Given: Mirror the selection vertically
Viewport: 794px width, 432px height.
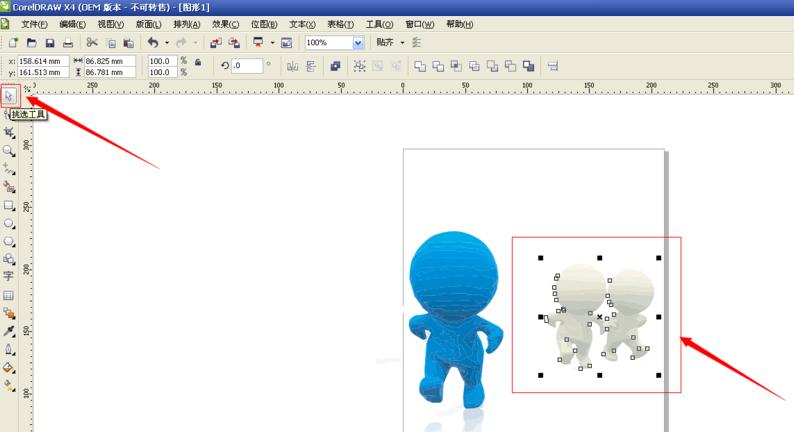Looking at the screenshot, I should click(310, 66).
